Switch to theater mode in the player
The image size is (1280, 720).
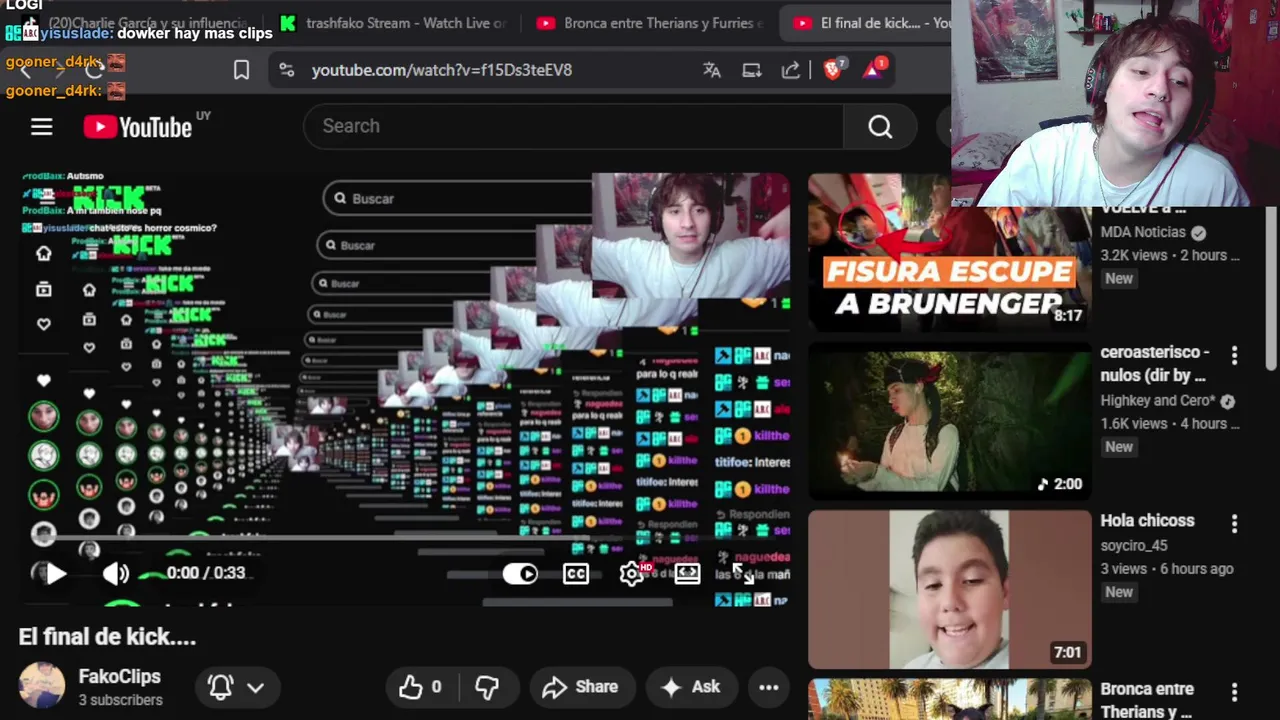[x=687, y=573]
